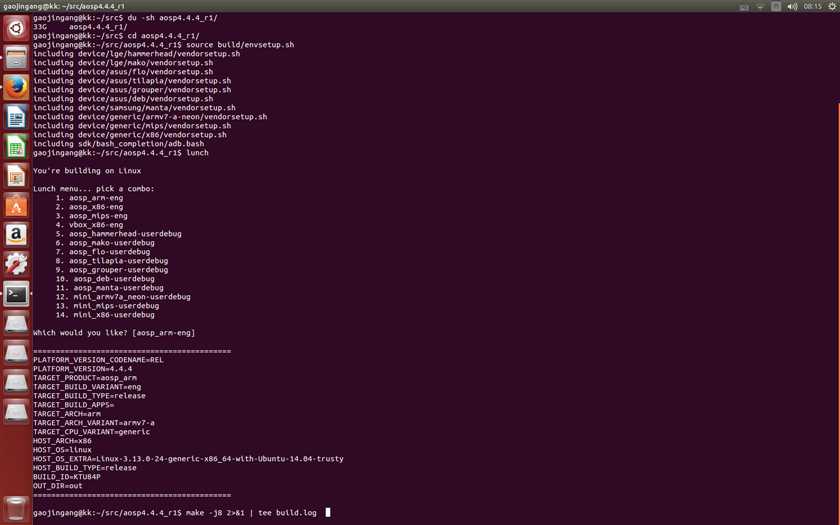The width and height of the screenshot is (840, 525).
Task: Click the '33G aosp4.4.4_r1/' output line
Action: (x=80, y=27)
